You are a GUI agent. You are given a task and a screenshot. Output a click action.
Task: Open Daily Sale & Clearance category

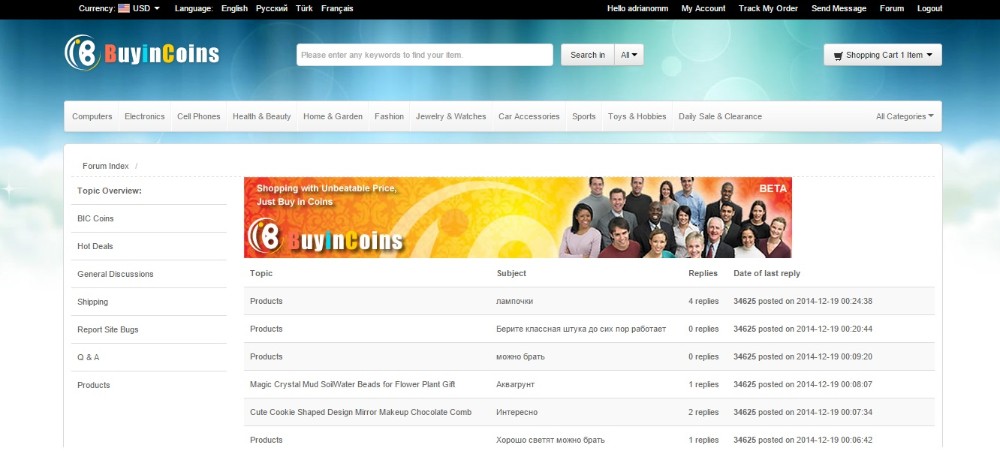720,116
